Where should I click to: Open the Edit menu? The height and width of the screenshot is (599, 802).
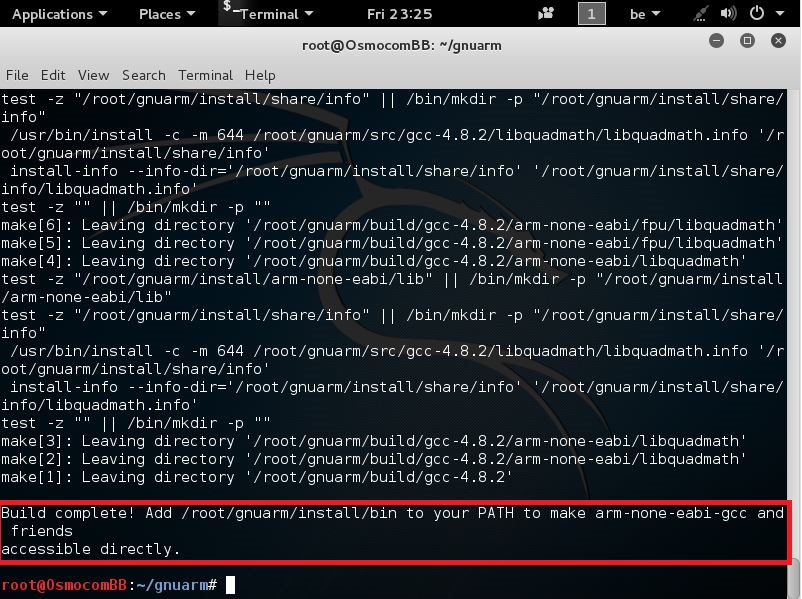pos(53,75)
